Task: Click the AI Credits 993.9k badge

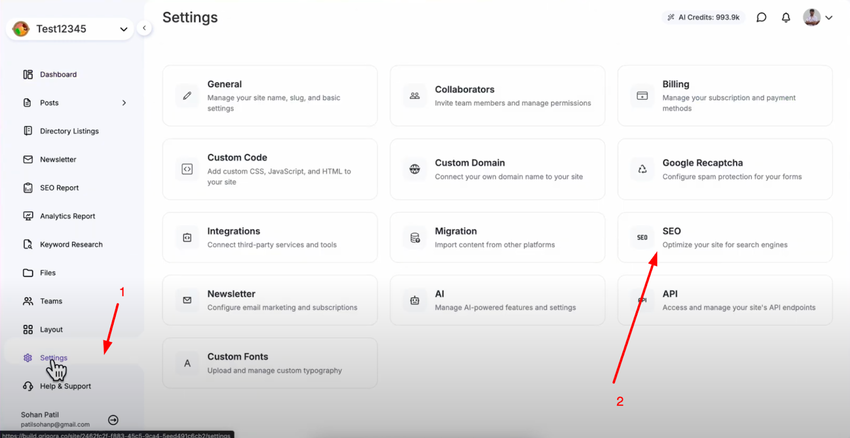Action: pos(704,18)
